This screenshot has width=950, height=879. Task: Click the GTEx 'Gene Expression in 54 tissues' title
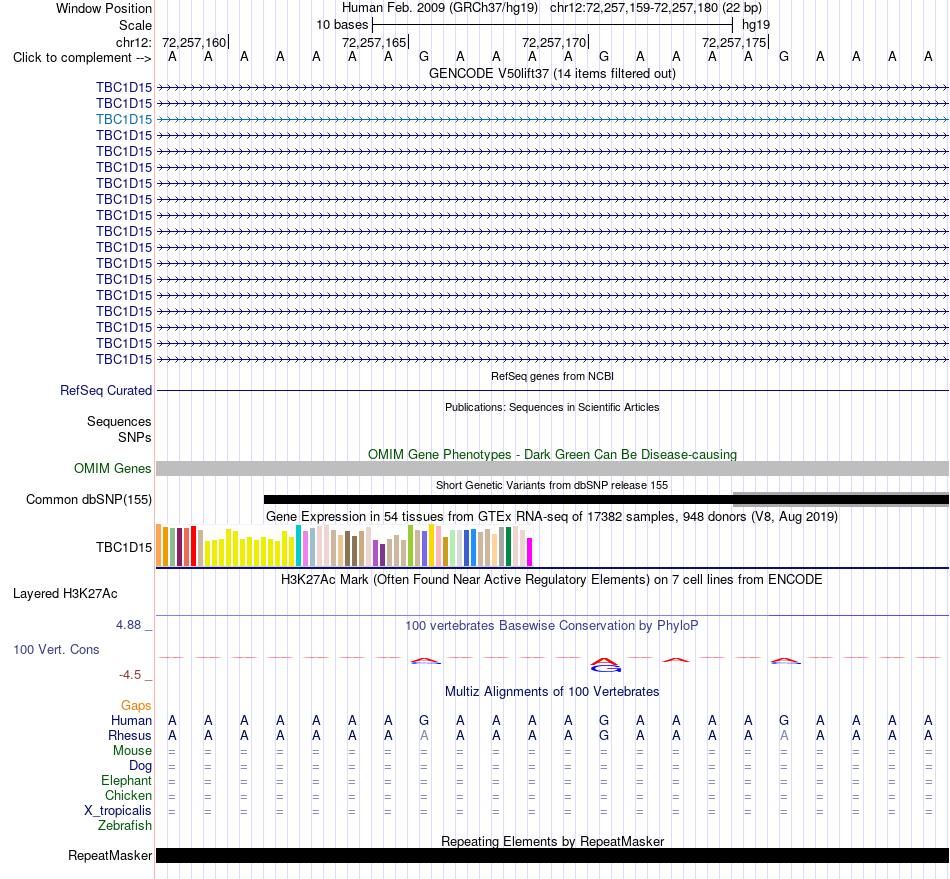(552, 517)
